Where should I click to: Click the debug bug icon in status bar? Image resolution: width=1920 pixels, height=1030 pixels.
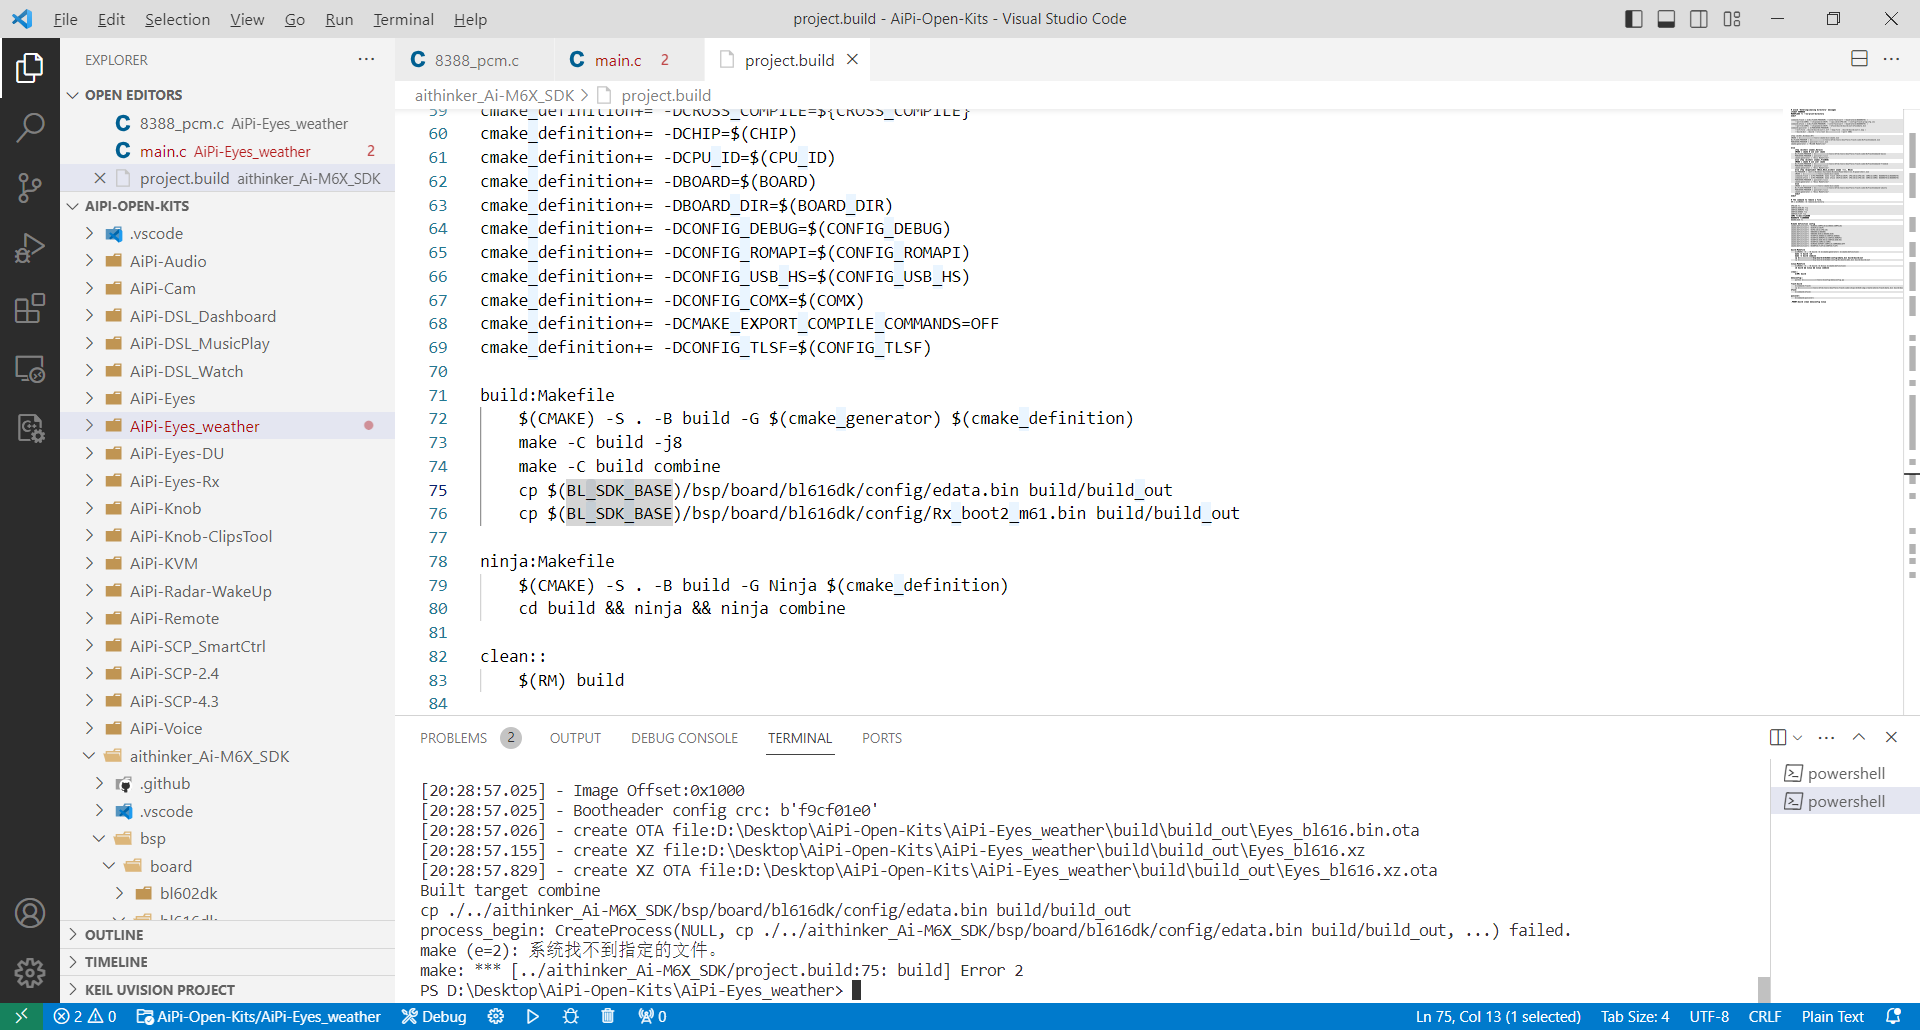tap(571, 1016)
